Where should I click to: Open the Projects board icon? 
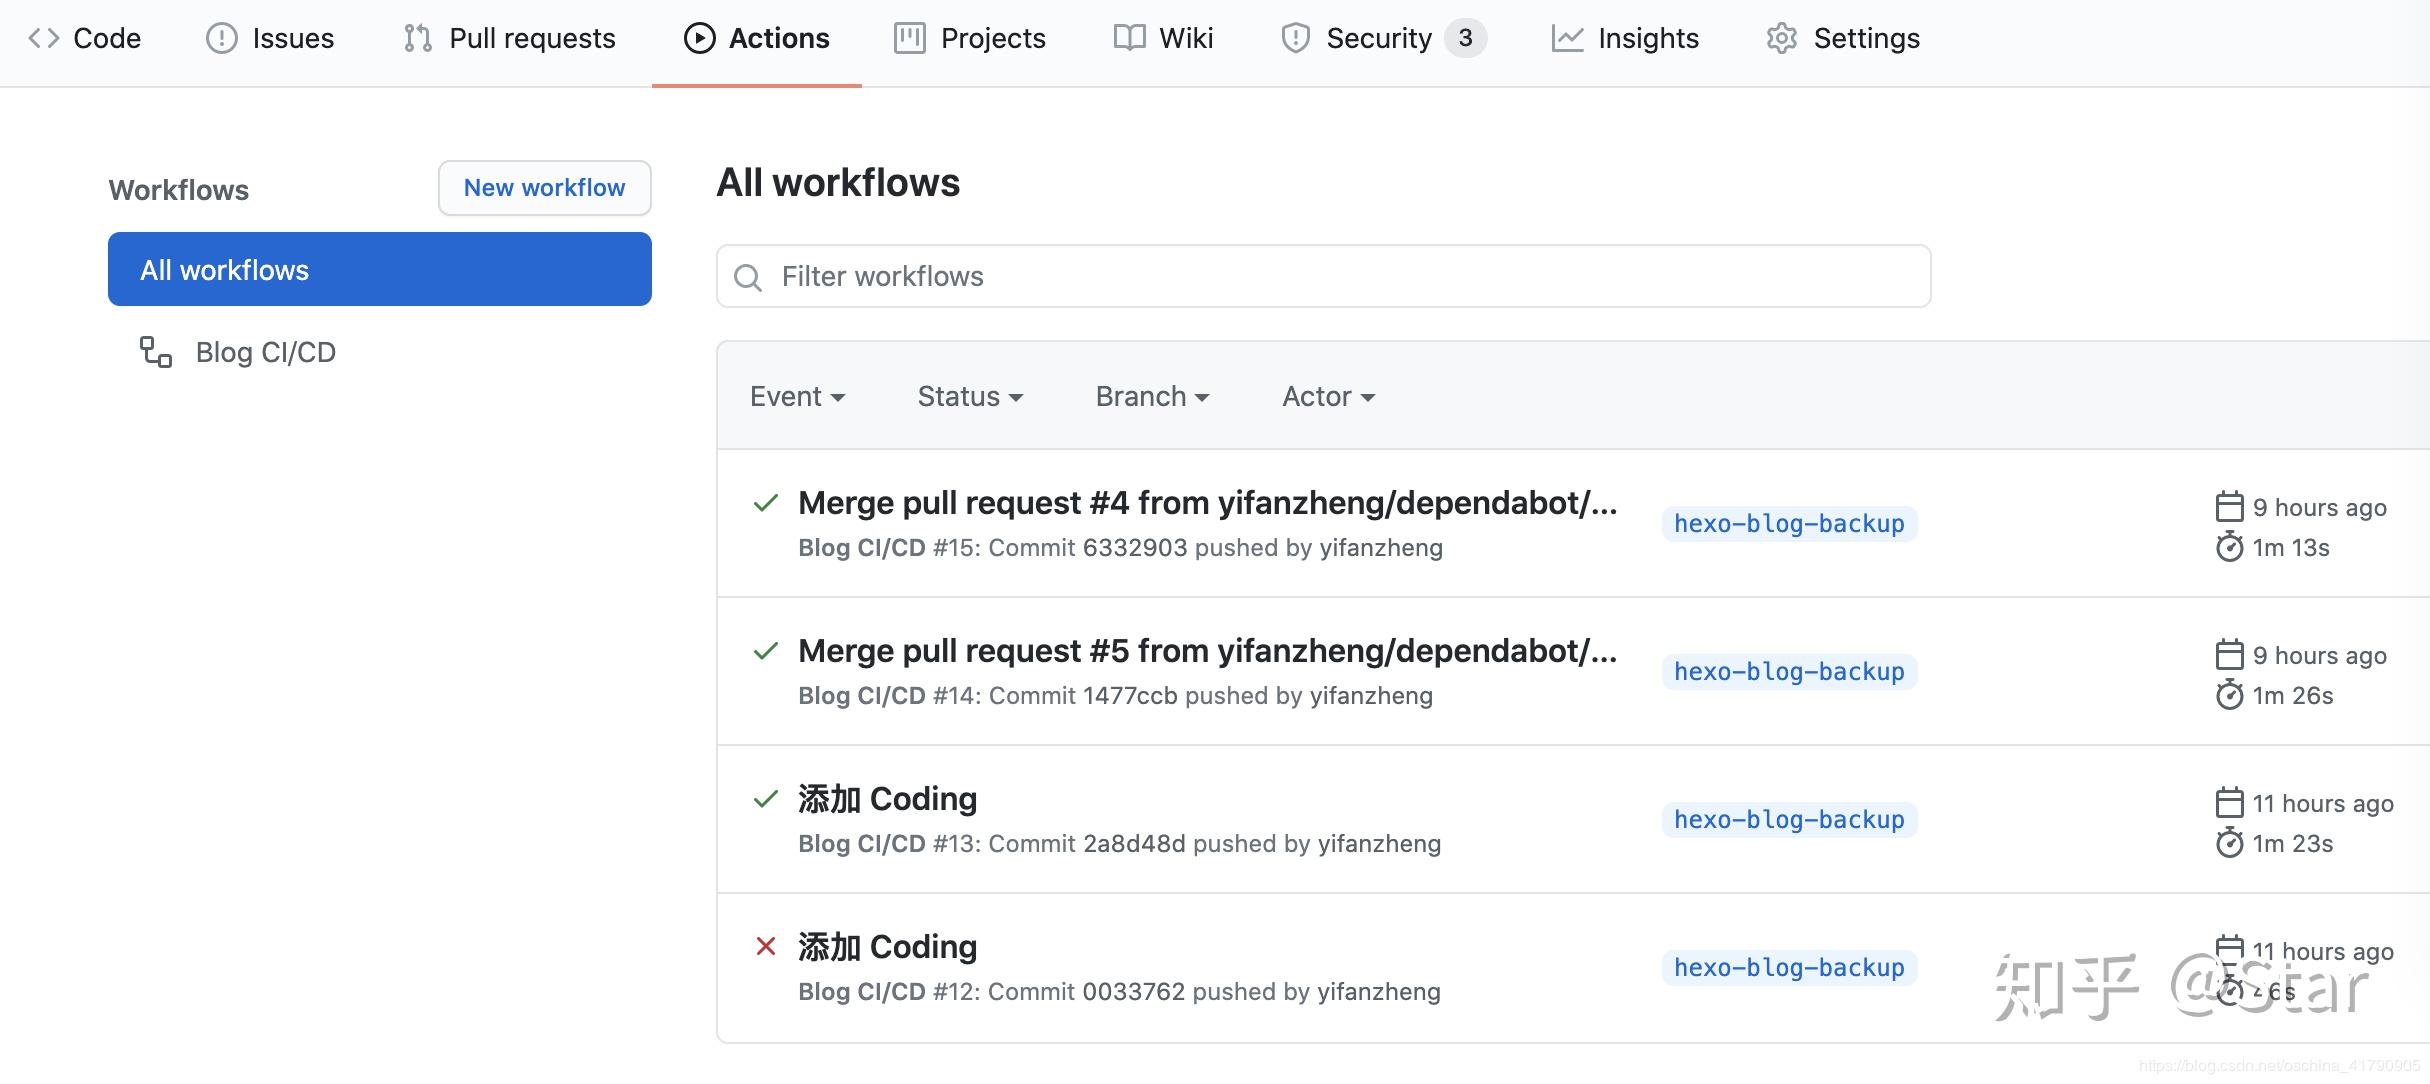[x=908, y=37]
